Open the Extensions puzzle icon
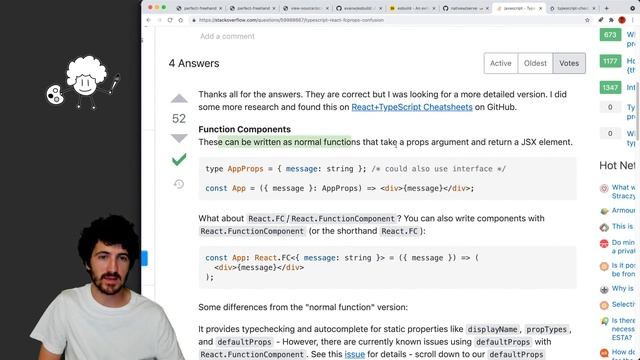Screen dimensions: 640x360 (611, 20)
